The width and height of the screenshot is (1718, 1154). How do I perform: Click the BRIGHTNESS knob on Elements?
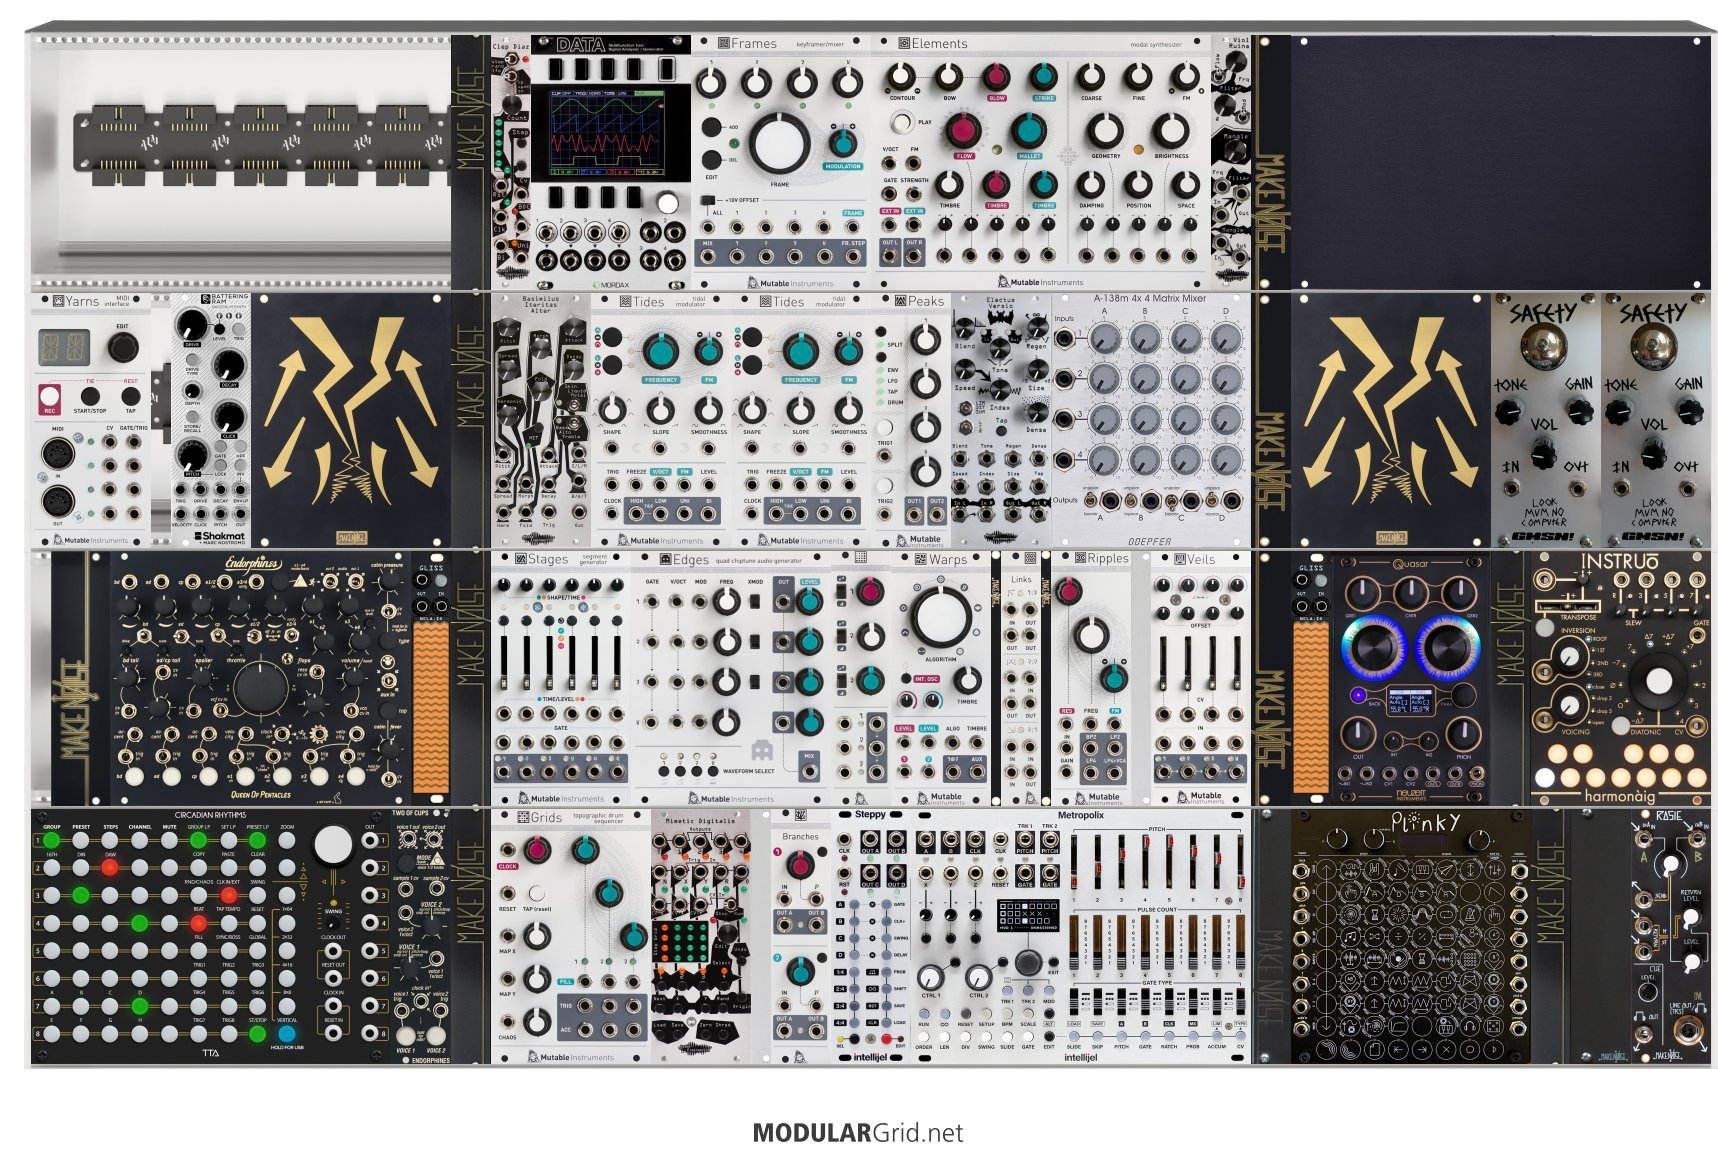point(1170,130)
